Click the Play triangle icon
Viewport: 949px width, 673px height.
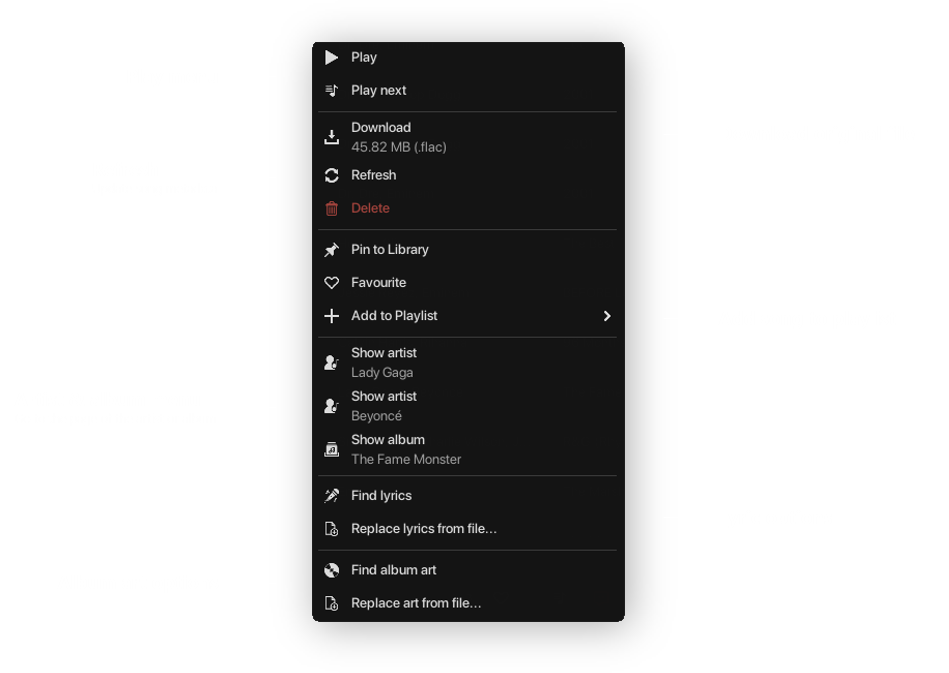click(332, 58)
